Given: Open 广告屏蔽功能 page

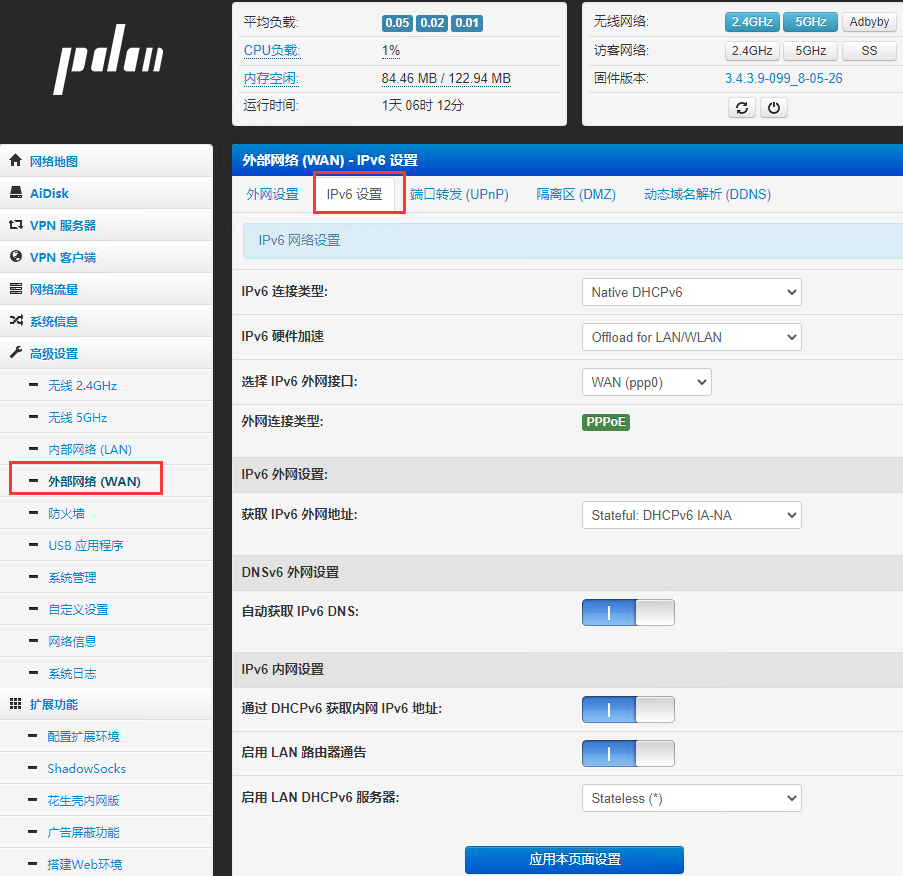Looking at the screenshot, I should click(83, 832).
